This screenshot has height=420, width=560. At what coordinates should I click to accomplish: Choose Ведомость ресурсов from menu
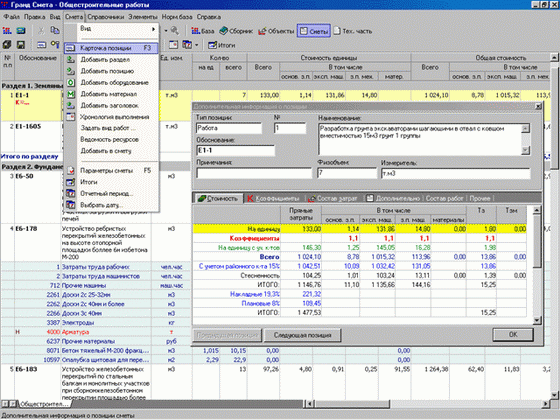tap(111, 139)
